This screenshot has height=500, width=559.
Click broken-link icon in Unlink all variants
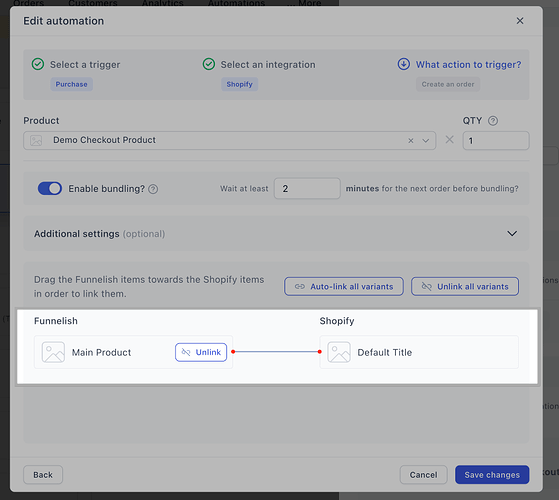coord(426,287)
